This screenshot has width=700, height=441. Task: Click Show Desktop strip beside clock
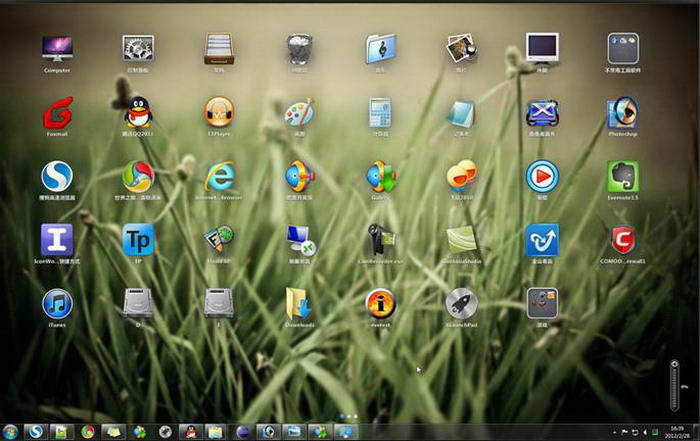click(696, 432)
